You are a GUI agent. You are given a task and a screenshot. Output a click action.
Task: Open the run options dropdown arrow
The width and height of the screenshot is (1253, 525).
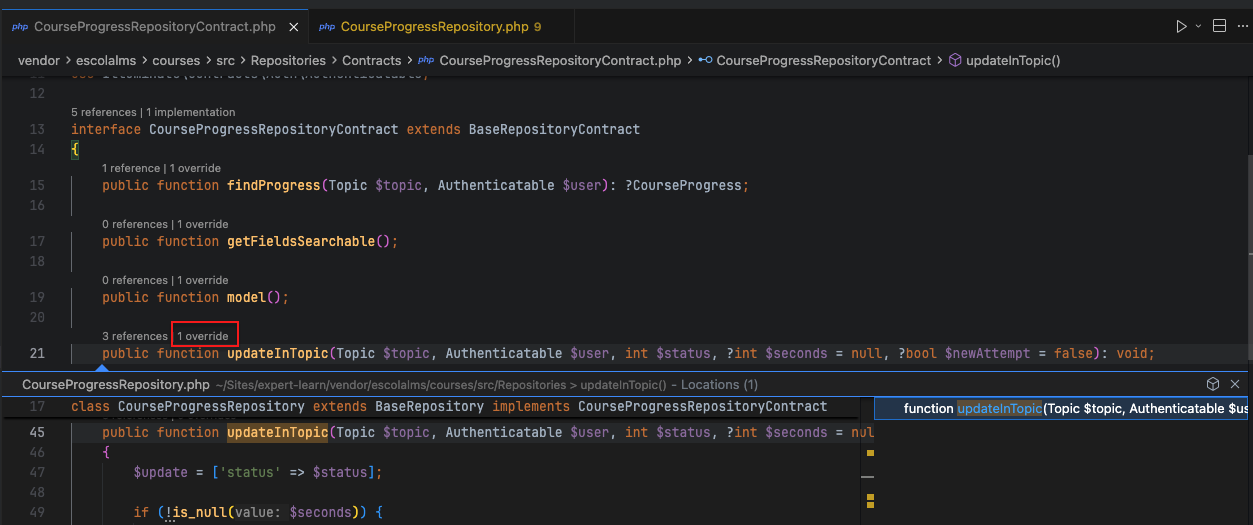pos(1198,26)
